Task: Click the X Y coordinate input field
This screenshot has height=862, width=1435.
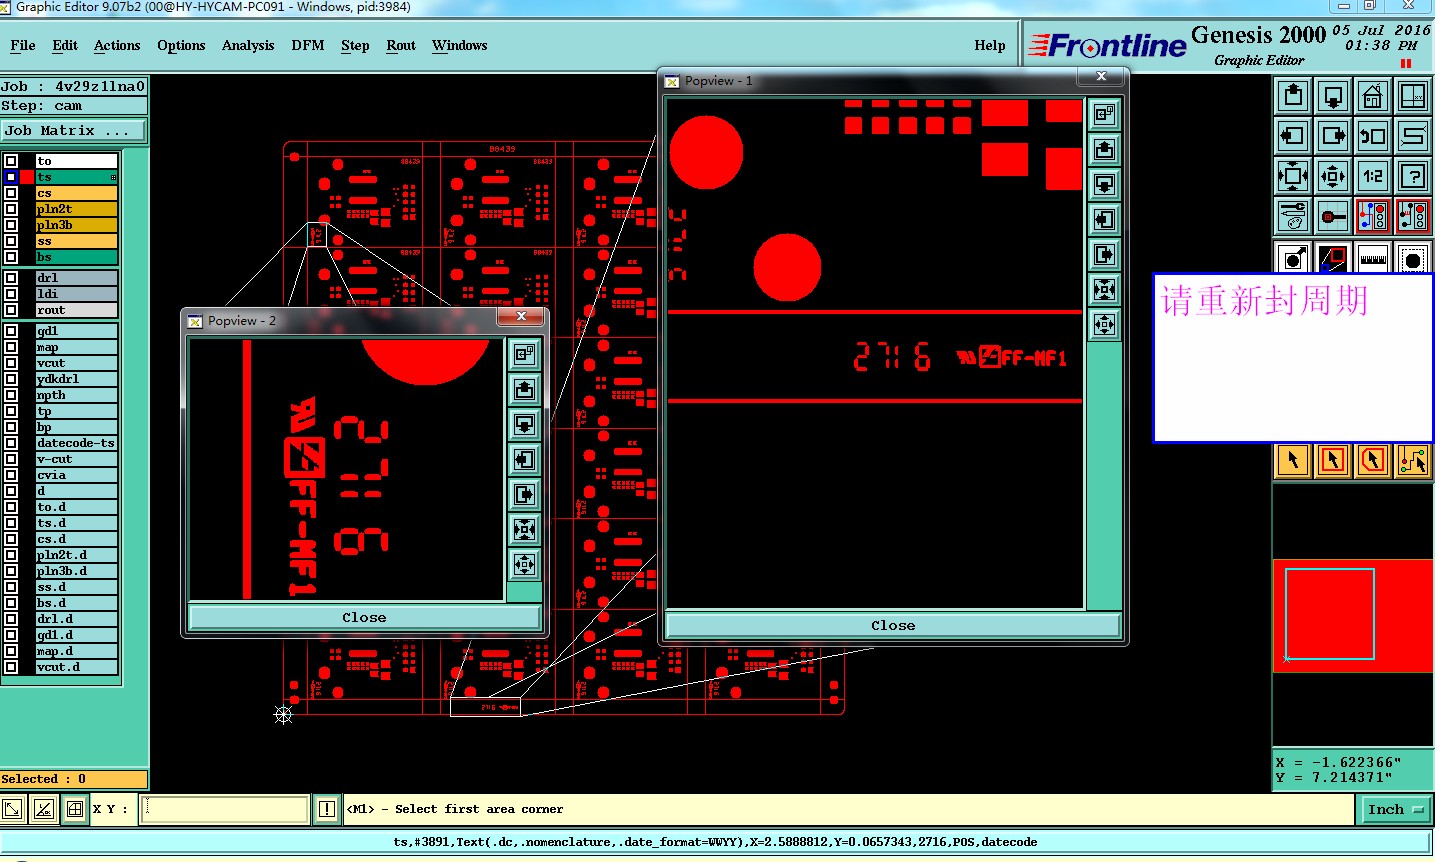Action: click(x=225, y=809)
